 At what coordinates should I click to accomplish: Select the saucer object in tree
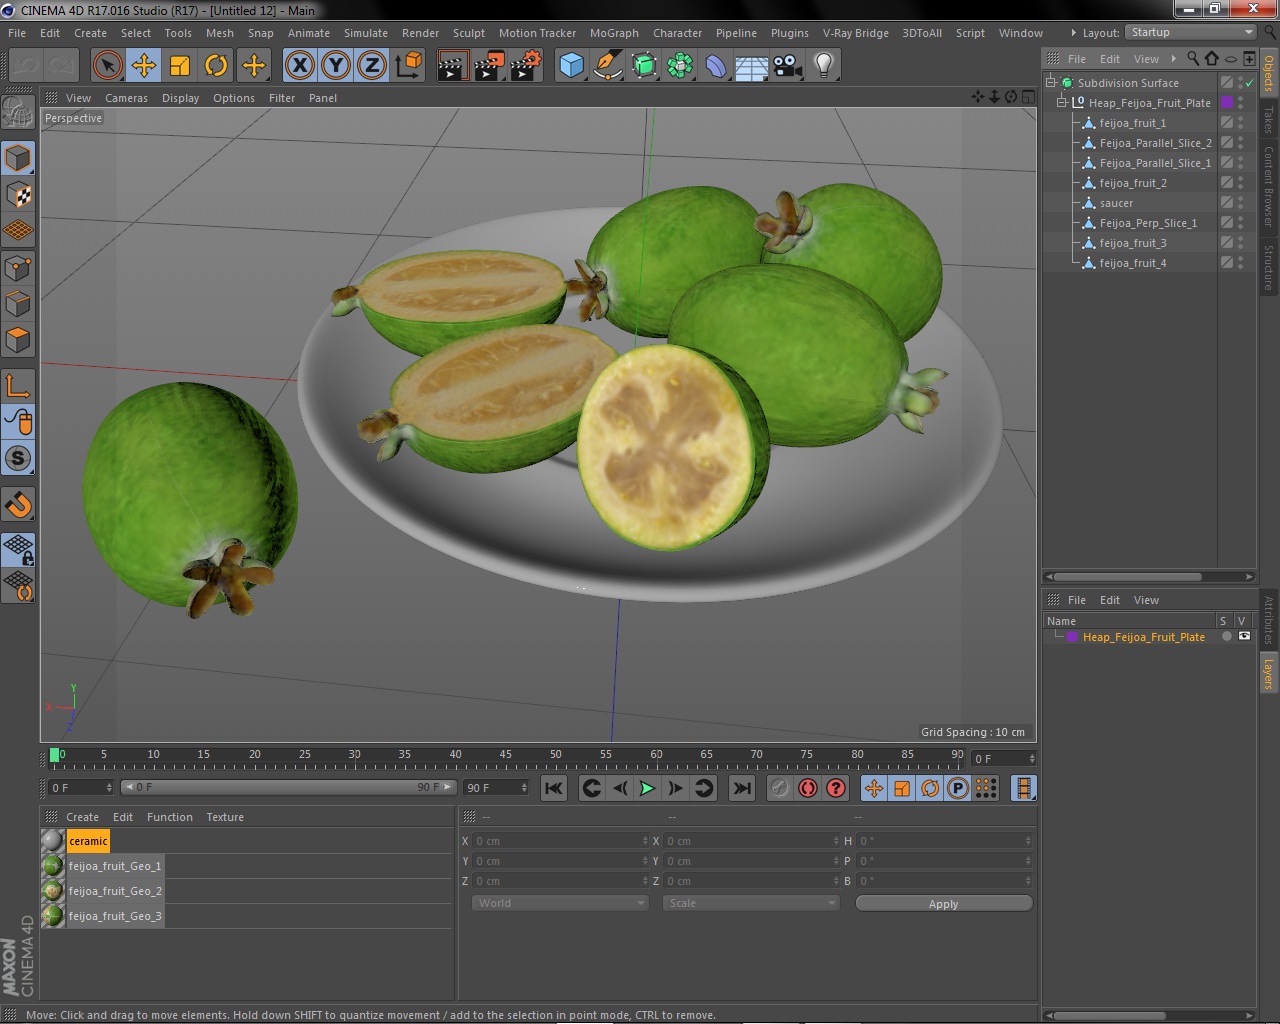(x=1116, y=203)
